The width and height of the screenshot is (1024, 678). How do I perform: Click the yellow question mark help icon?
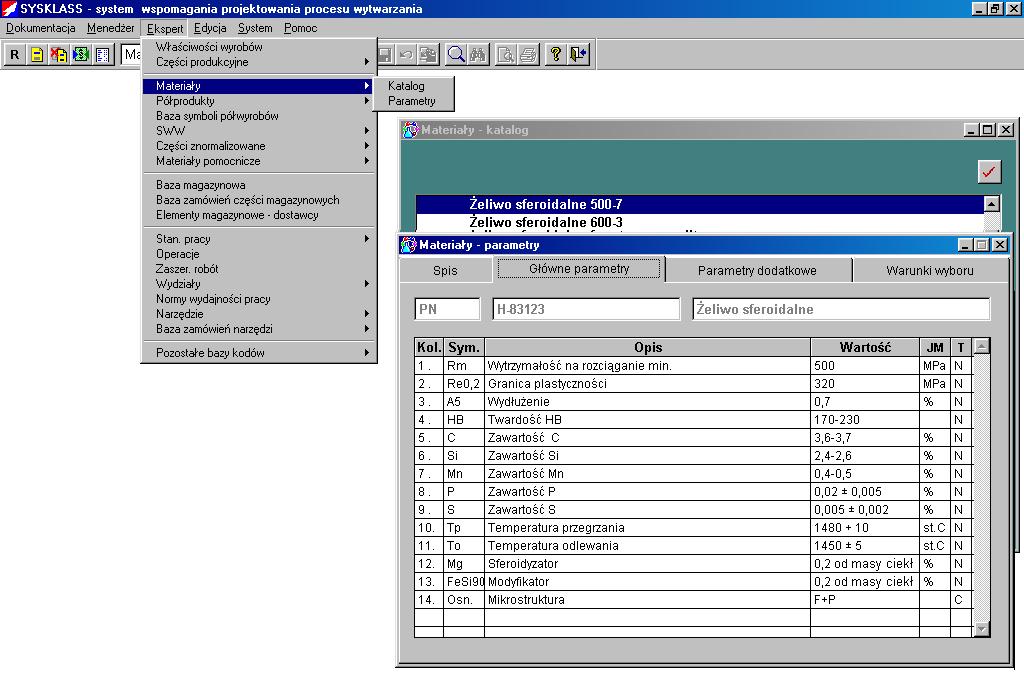[555, 54]
